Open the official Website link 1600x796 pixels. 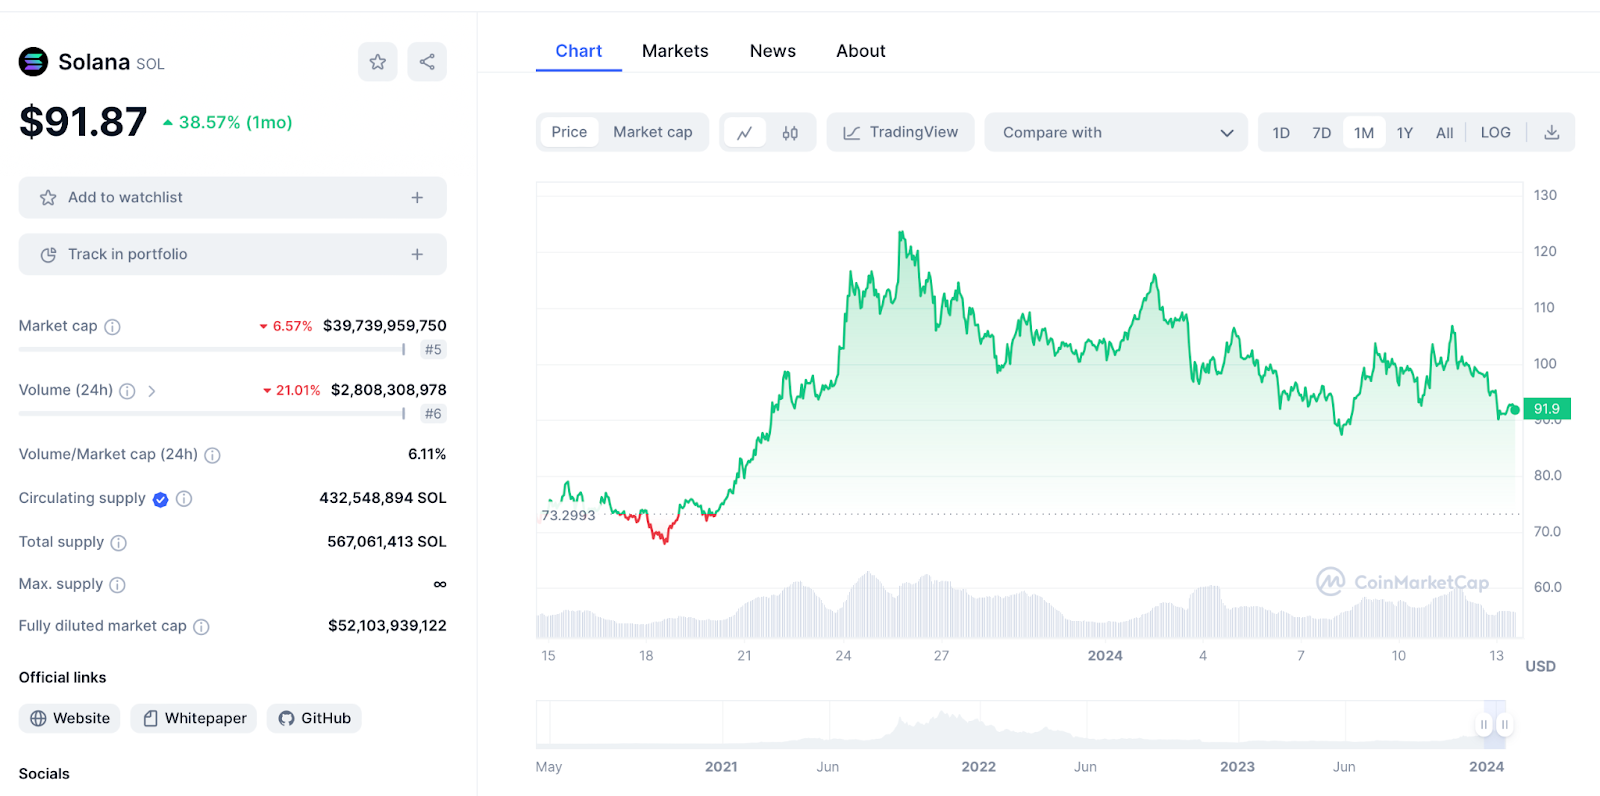[x=70, y=718]
